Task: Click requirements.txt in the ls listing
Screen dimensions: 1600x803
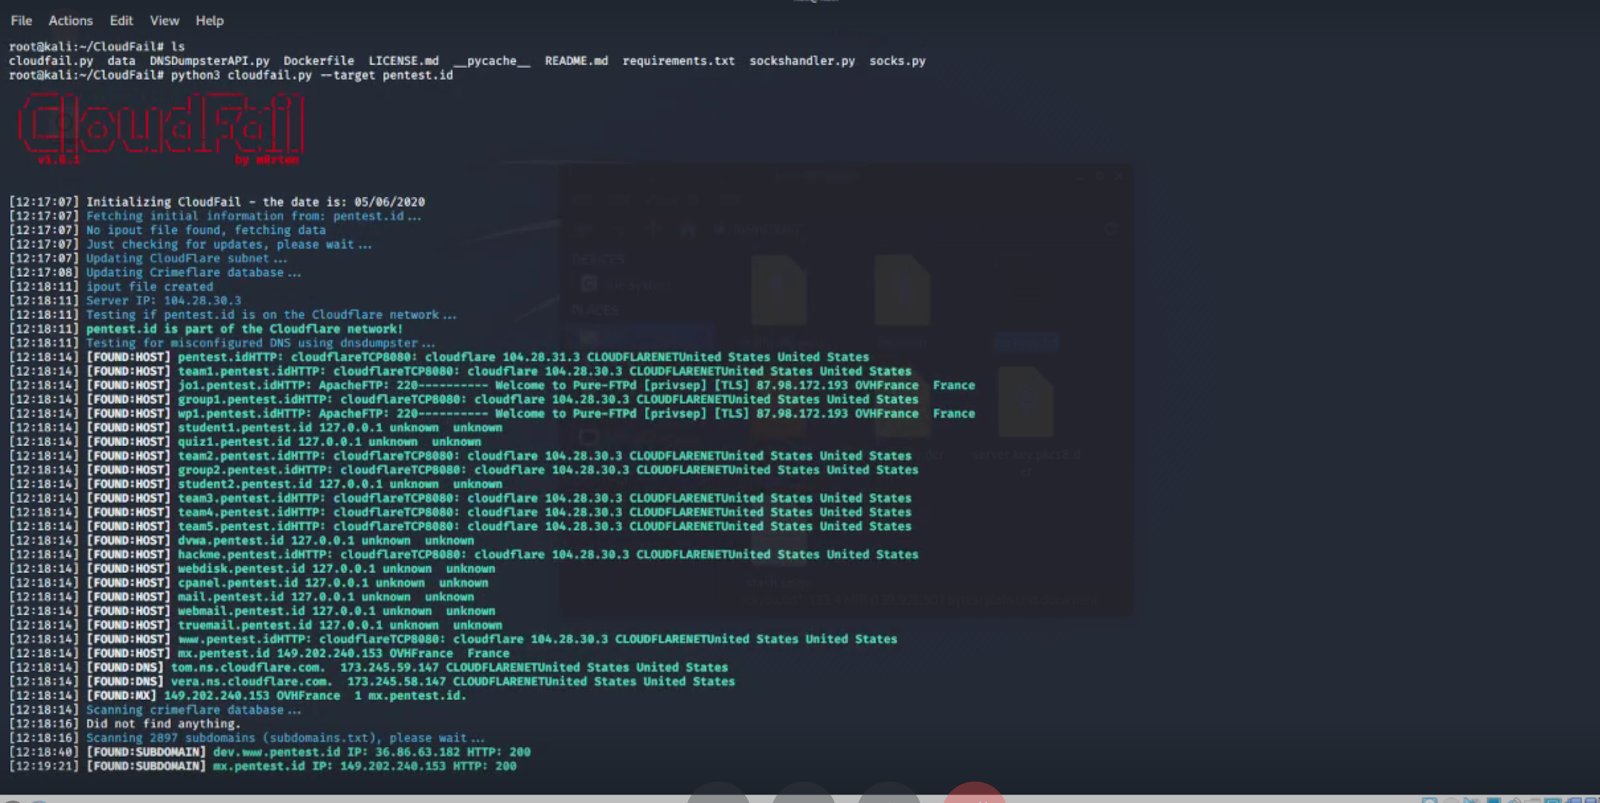Action: (x=679, y=61)
